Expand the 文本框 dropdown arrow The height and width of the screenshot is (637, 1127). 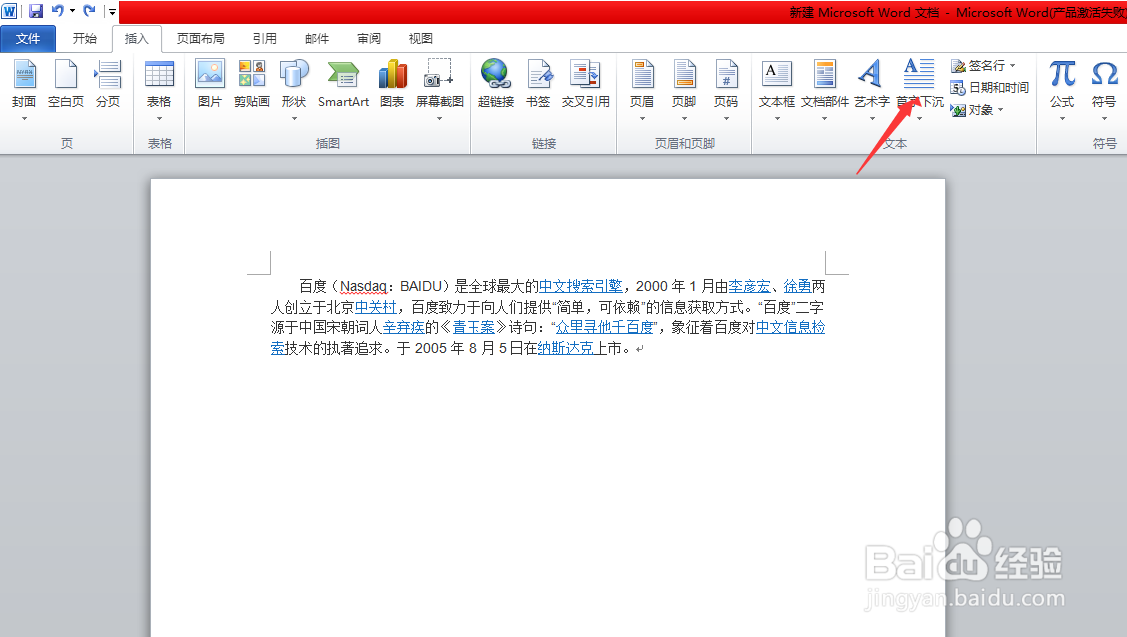click(776, 119)
